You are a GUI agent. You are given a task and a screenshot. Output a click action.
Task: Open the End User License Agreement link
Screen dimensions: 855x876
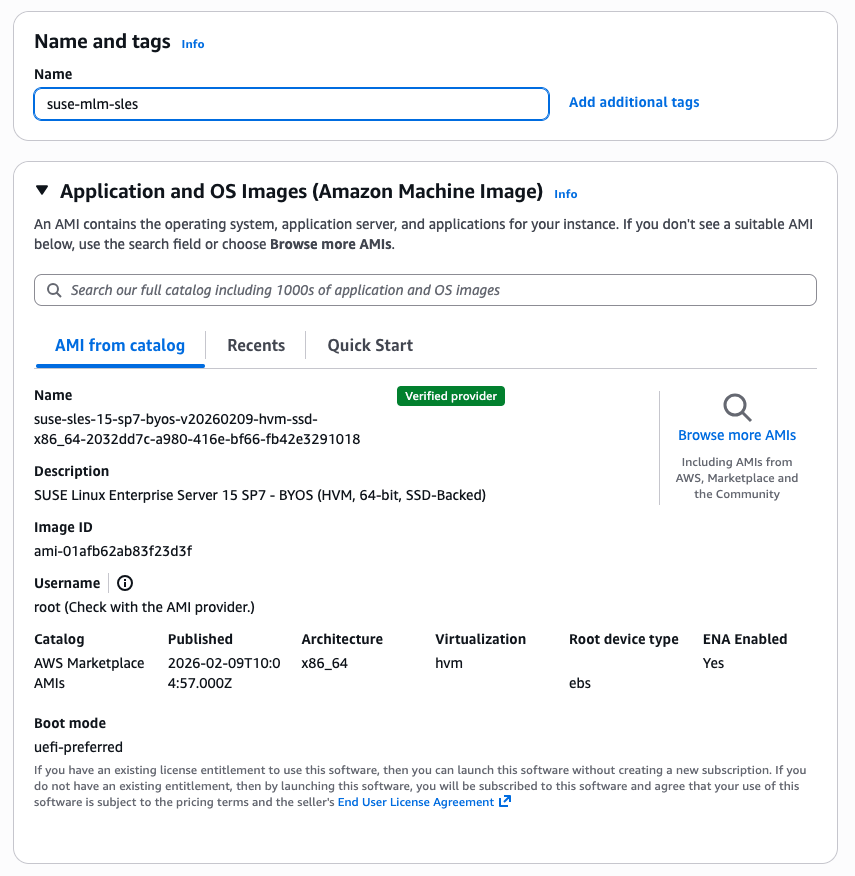[x=415, y=802]
